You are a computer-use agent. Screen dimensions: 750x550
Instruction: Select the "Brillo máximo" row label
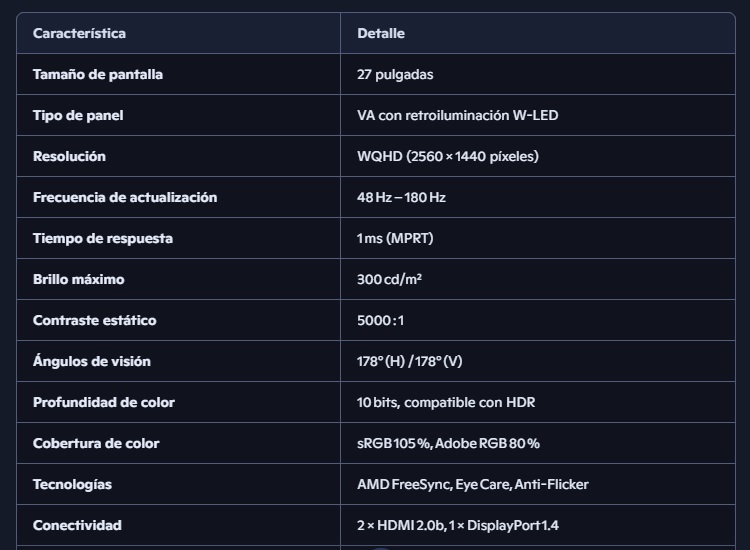[x=79, y=279]
